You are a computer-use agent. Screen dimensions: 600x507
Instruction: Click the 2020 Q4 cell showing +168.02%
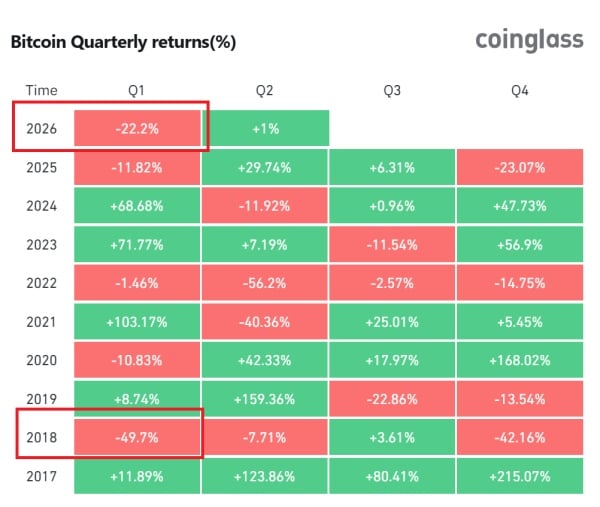519,359
